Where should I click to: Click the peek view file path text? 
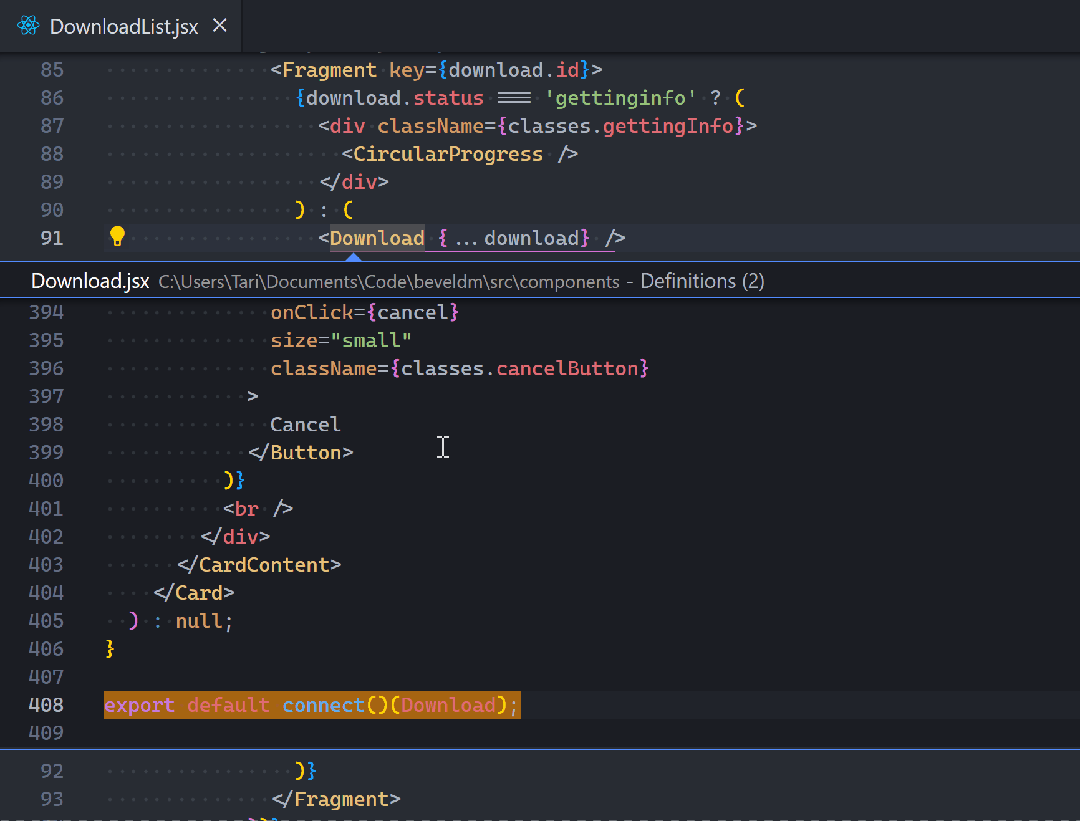tap(389, 282)
